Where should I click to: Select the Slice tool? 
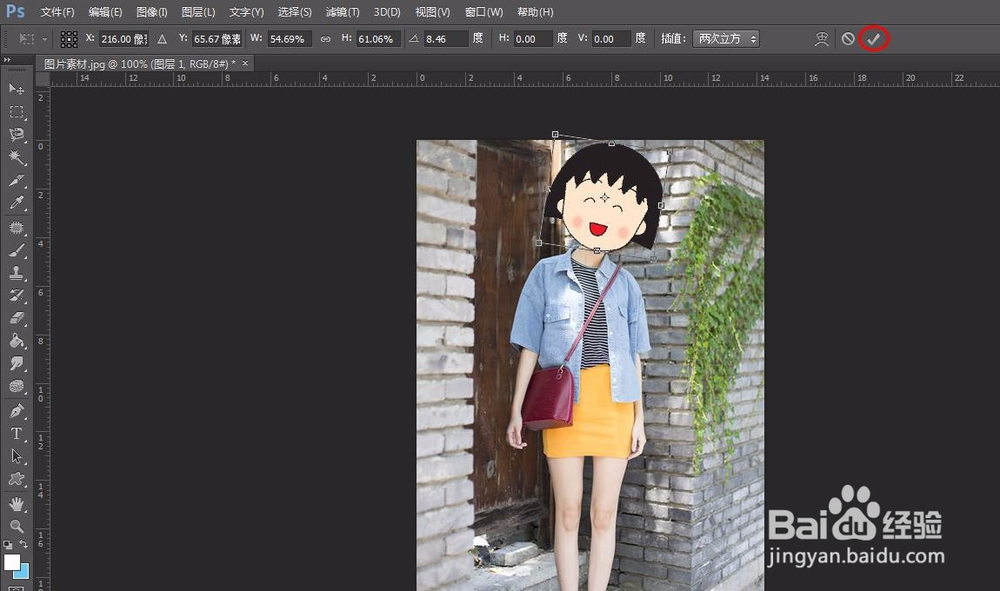17,180
